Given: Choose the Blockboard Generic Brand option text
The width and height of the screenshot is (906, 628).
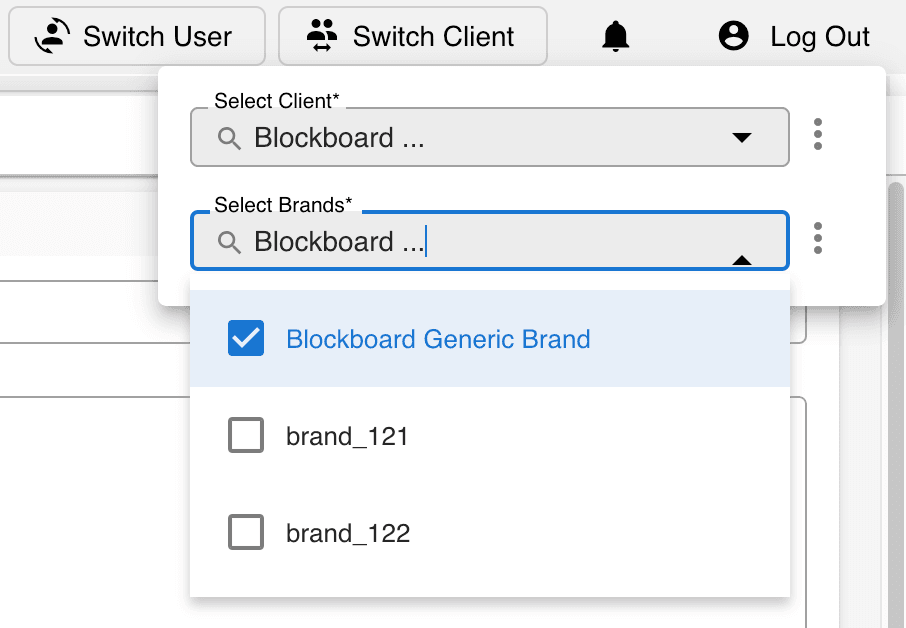Looking at the screenshot, I should (x=438, y=339).
